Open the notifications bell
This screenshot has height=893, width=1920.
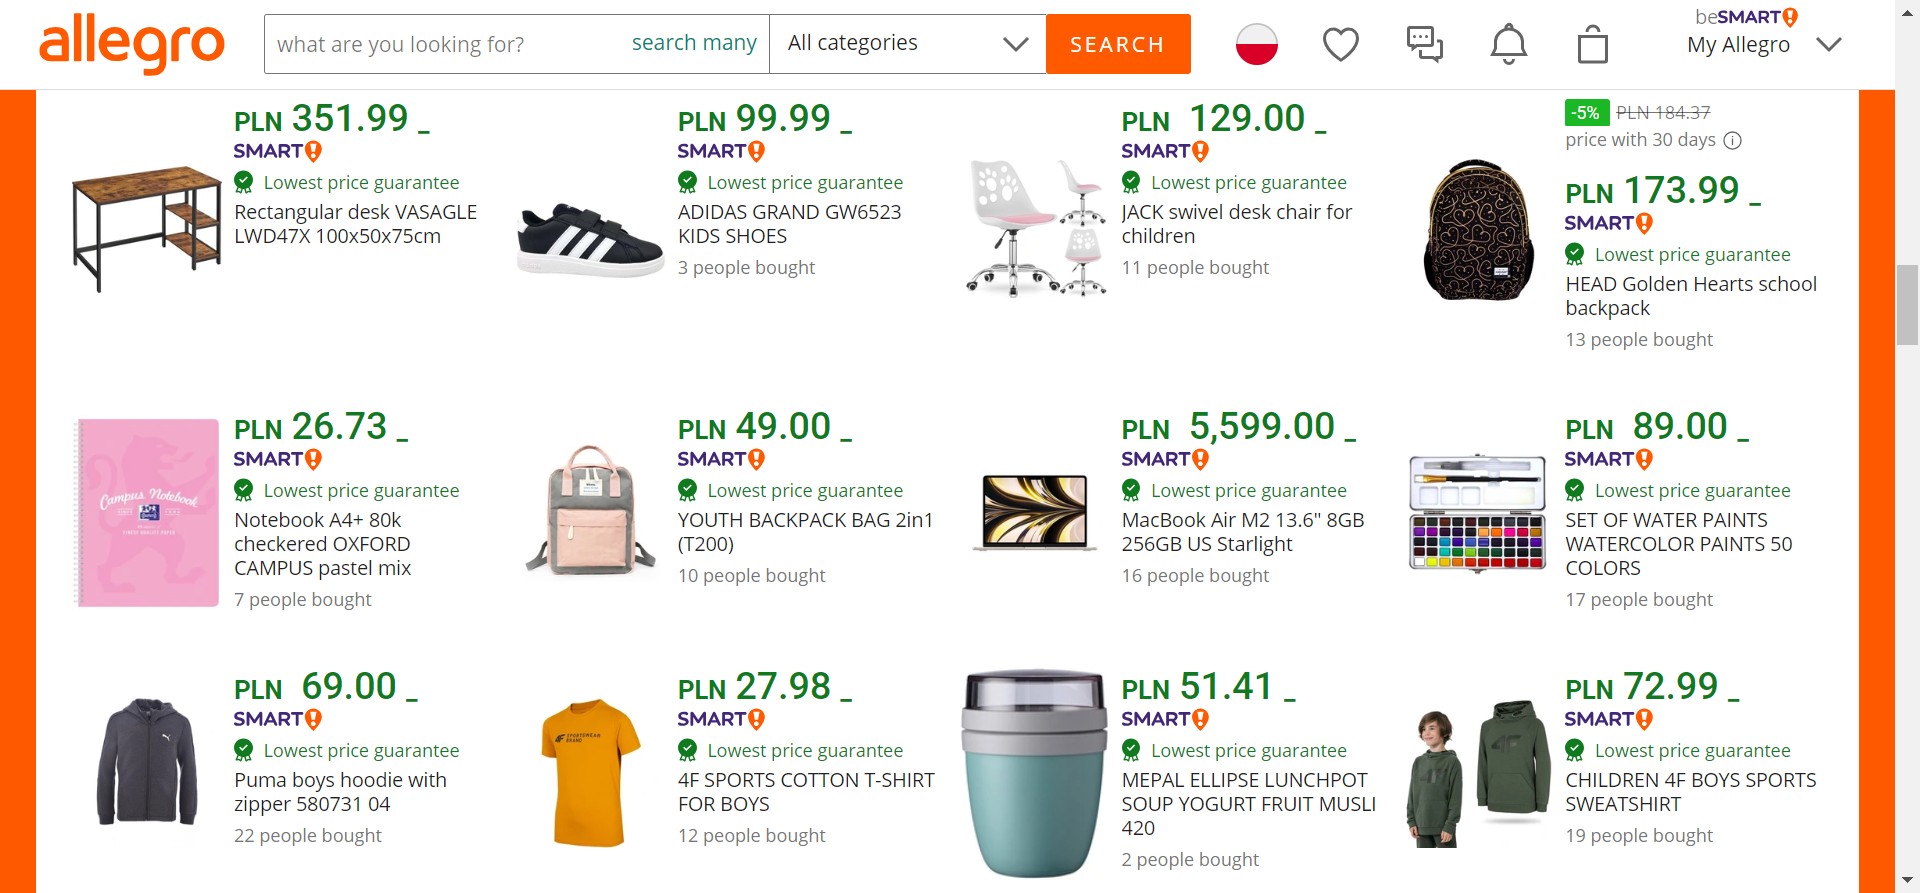tap(1508, 44)
